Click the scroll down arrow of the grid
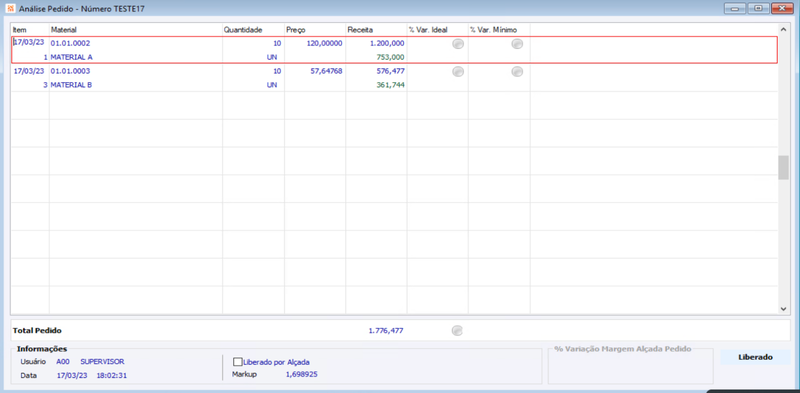 pos(783,308)
